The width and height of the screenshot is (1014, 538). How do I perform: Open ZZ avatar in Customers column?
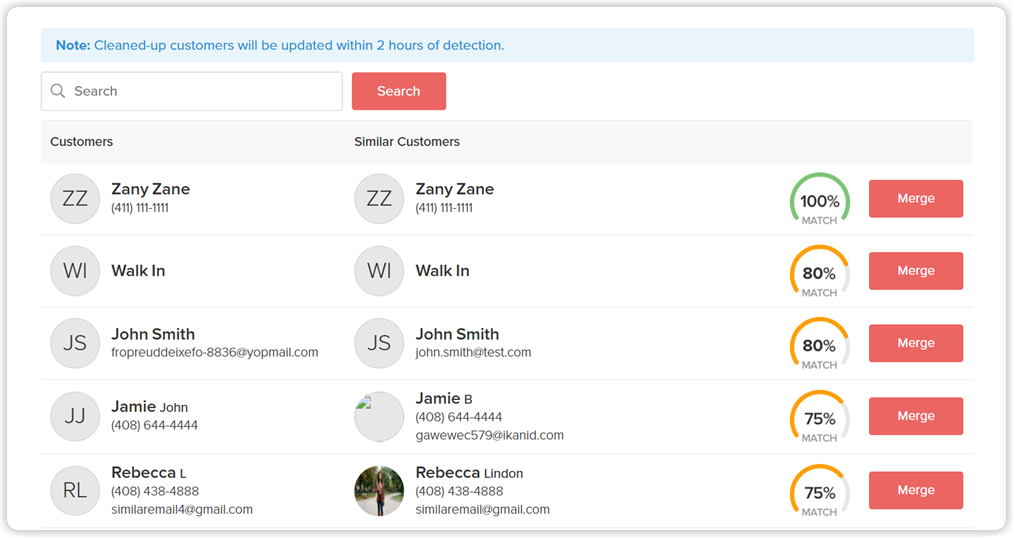pyautogui.click(x=75, y=199)
